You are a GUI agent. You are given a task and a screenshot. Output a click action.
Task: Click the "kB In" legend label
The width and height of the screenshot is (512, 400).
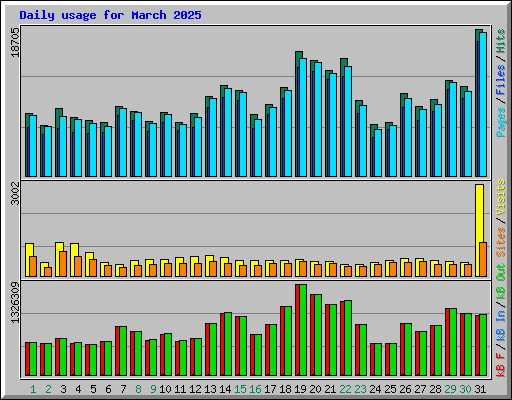point(501,325)
